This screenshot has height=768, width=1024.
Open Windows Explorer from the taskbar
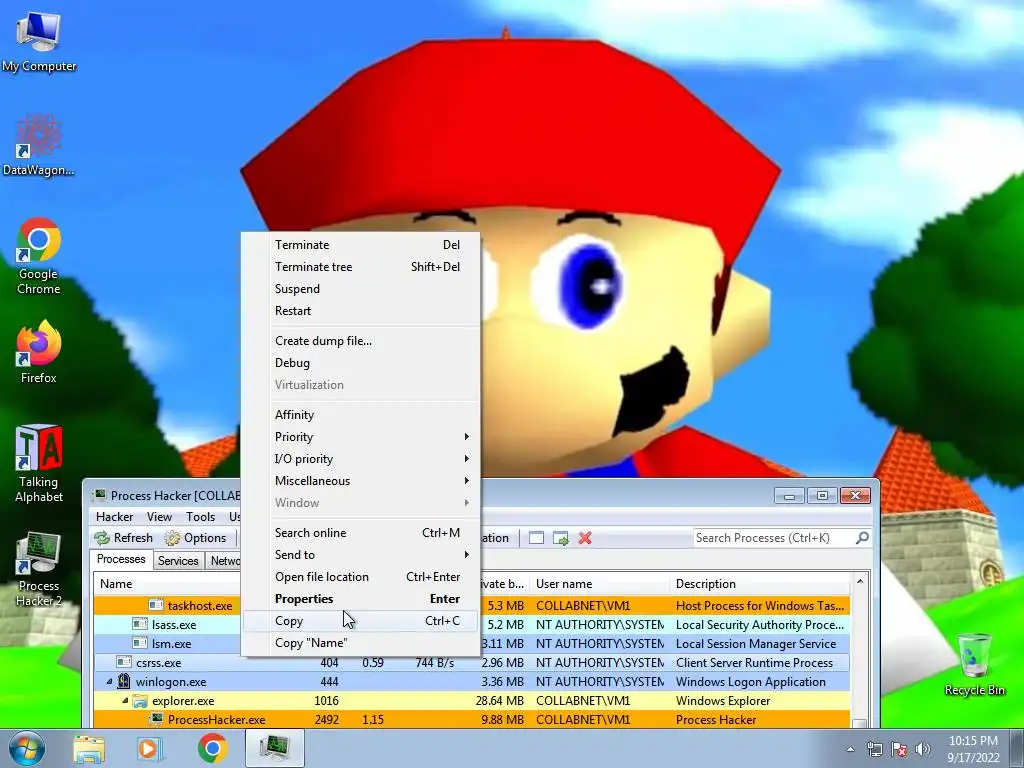coord(89,748)
